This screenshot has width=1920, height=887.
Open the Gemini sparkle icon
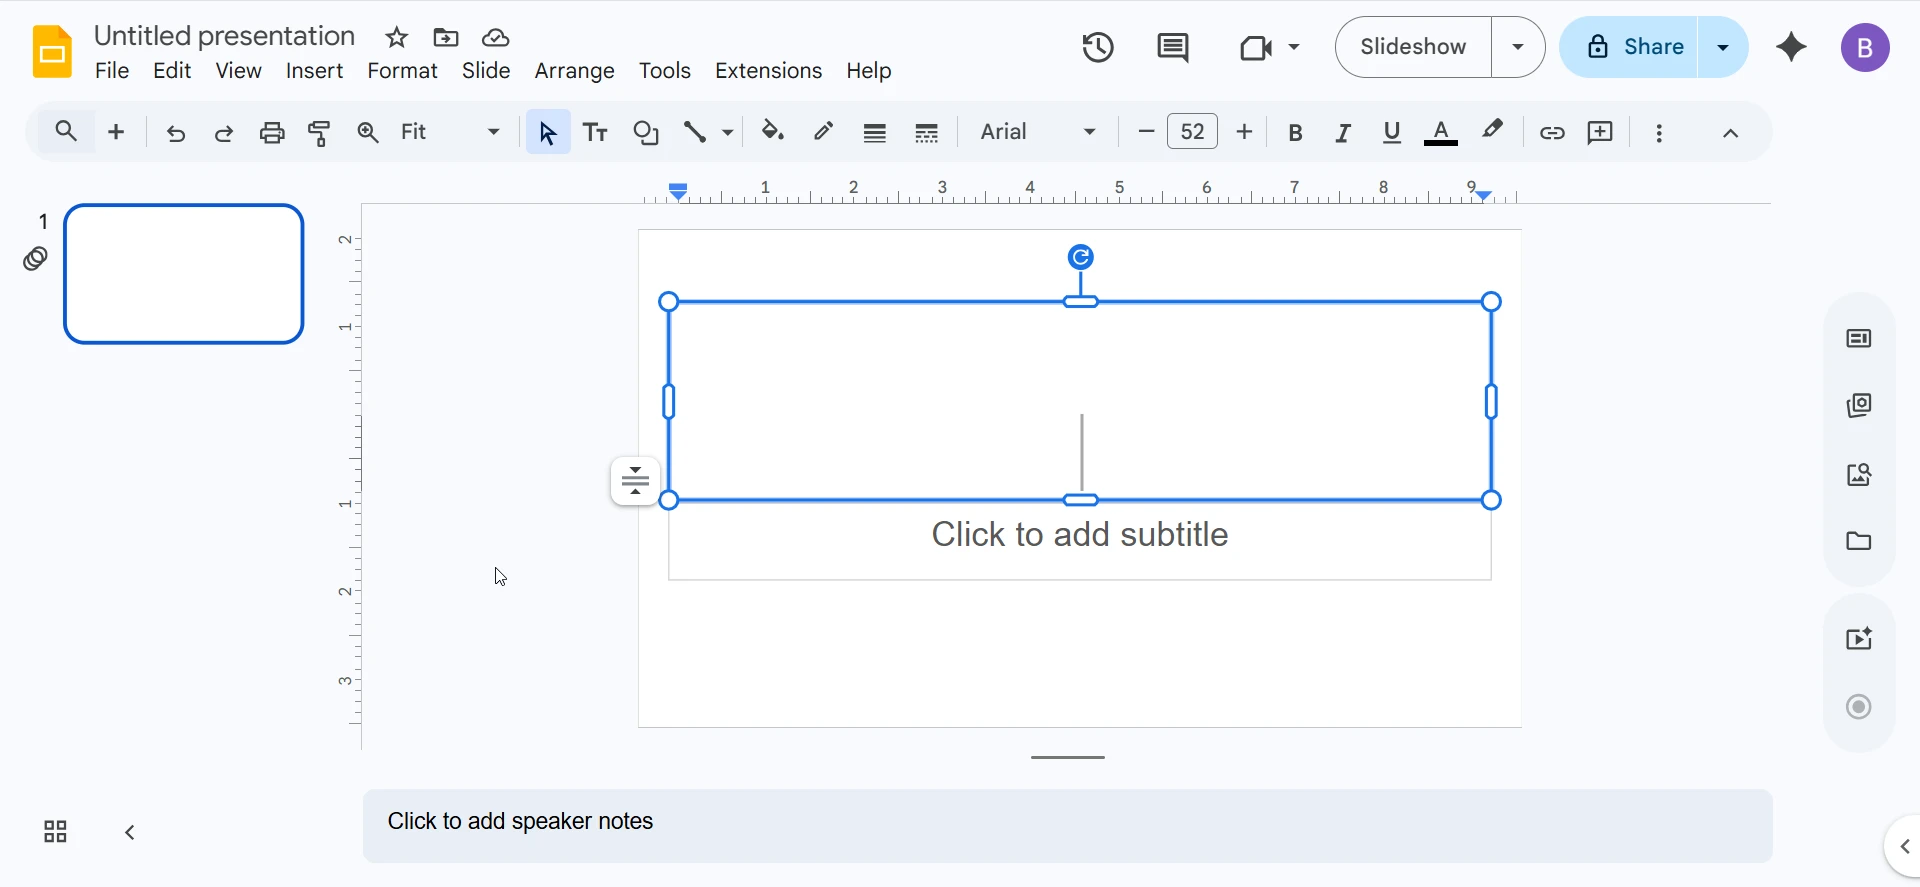pos(1791,47)
